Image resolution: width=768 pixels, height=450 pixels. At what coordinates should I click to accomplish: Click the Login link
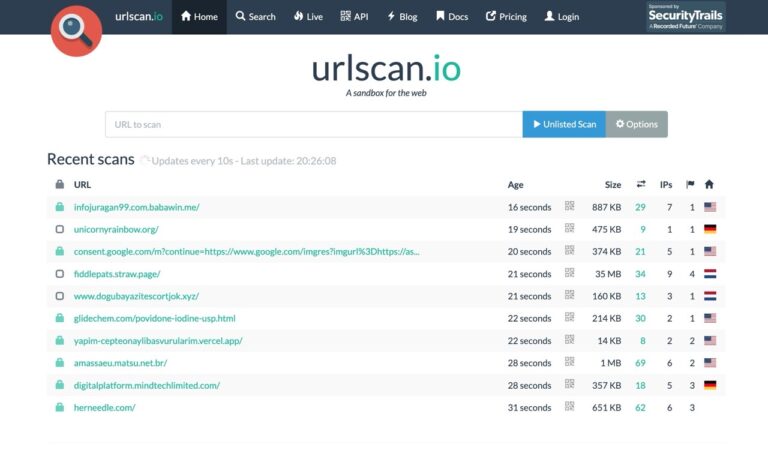562,17
